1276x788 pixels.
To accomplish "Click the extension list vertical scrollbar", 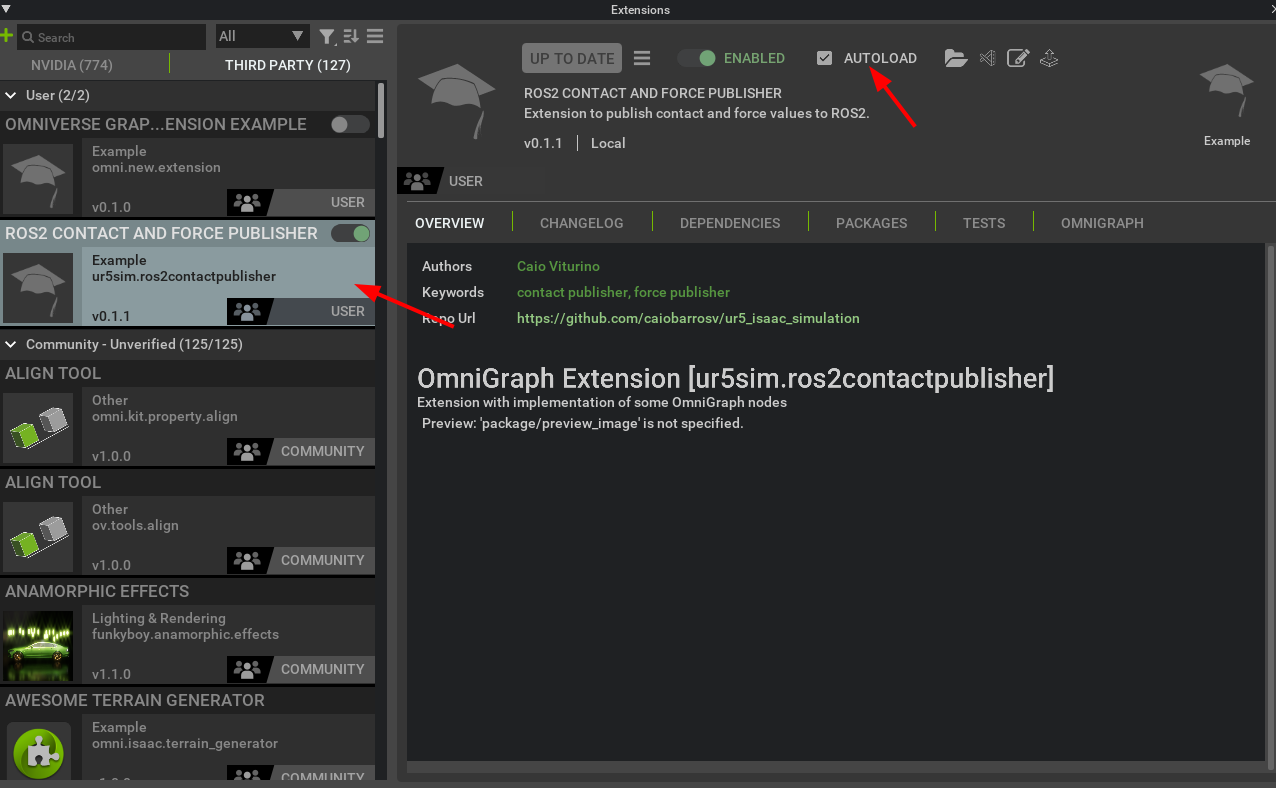I will click(x=381, y=111).
